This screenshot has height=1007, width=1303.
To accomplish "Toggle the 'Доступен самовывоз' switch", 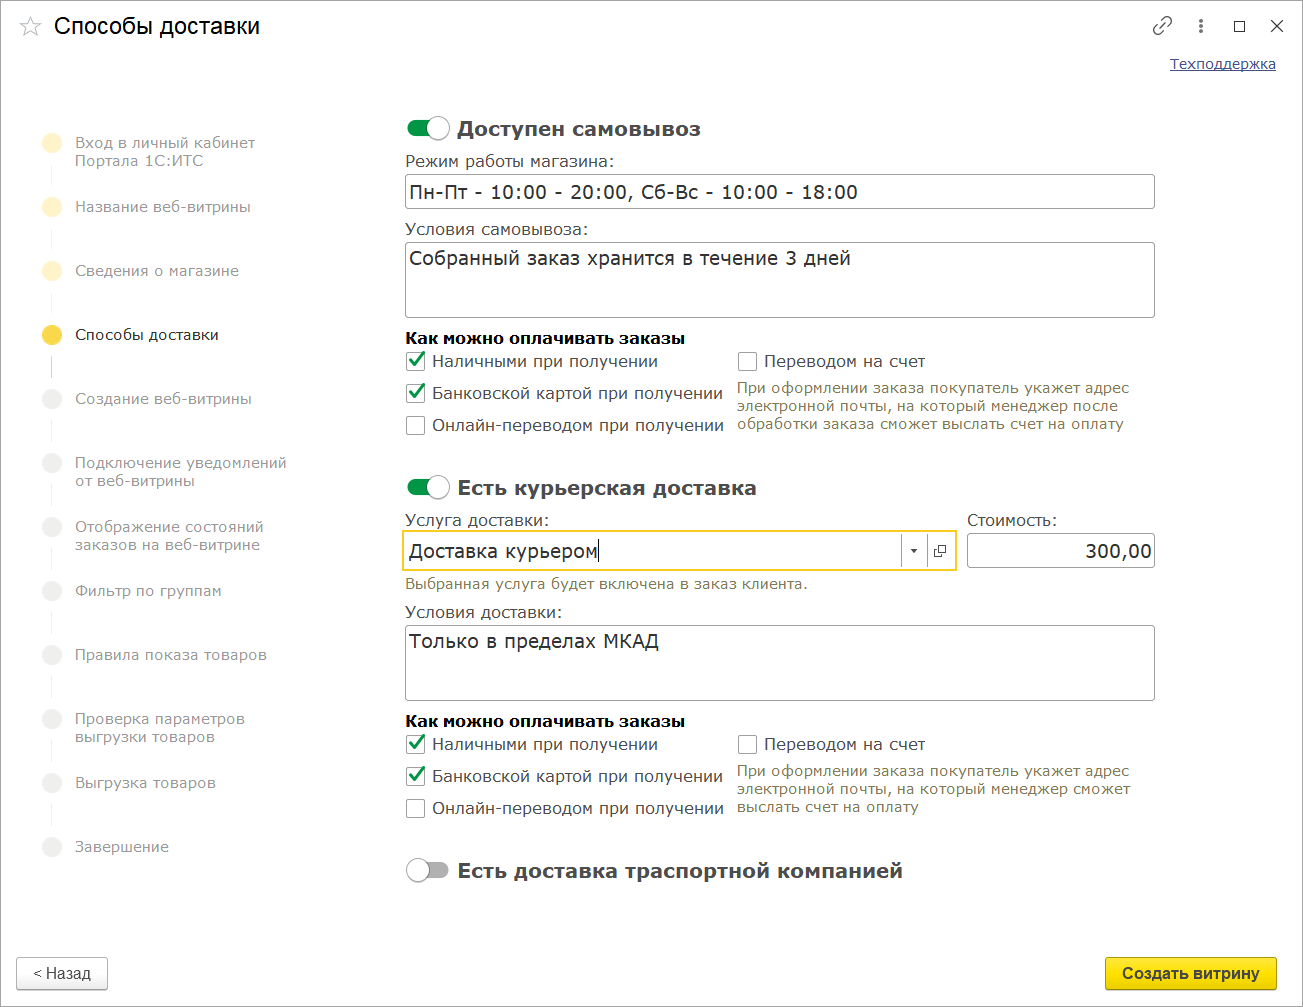I will tap(428, 129).
